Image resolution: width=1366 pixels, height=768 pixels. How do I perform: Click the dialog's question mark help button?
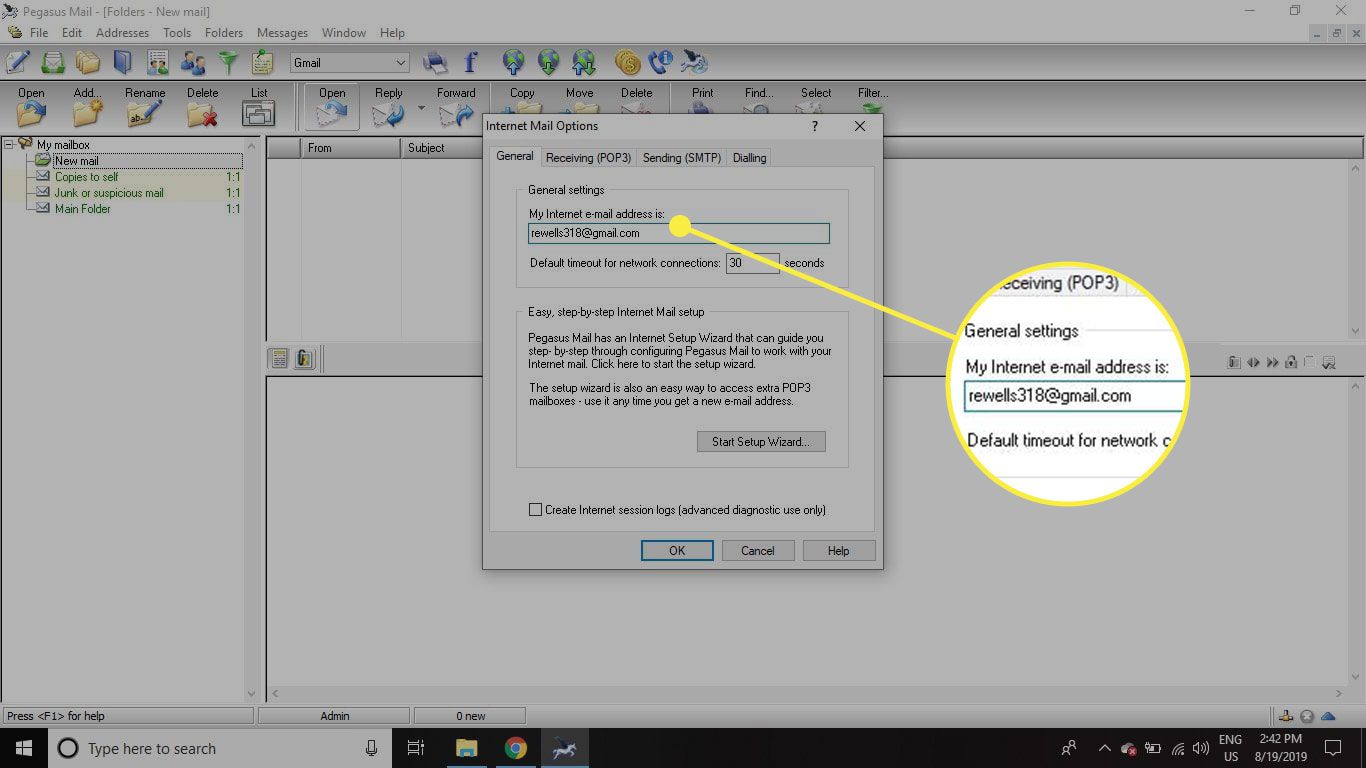(x=815, y=127)
